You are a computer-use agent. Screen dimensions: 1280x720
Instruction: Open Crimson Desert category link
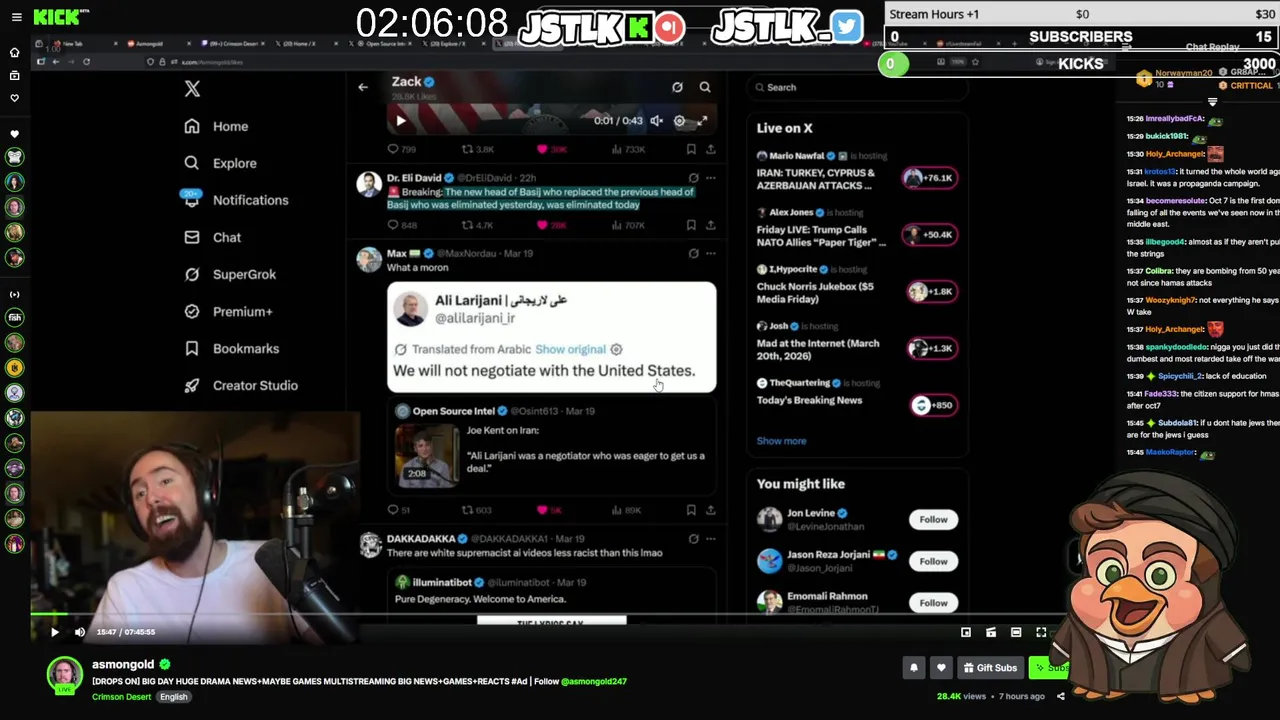(122, 697)
